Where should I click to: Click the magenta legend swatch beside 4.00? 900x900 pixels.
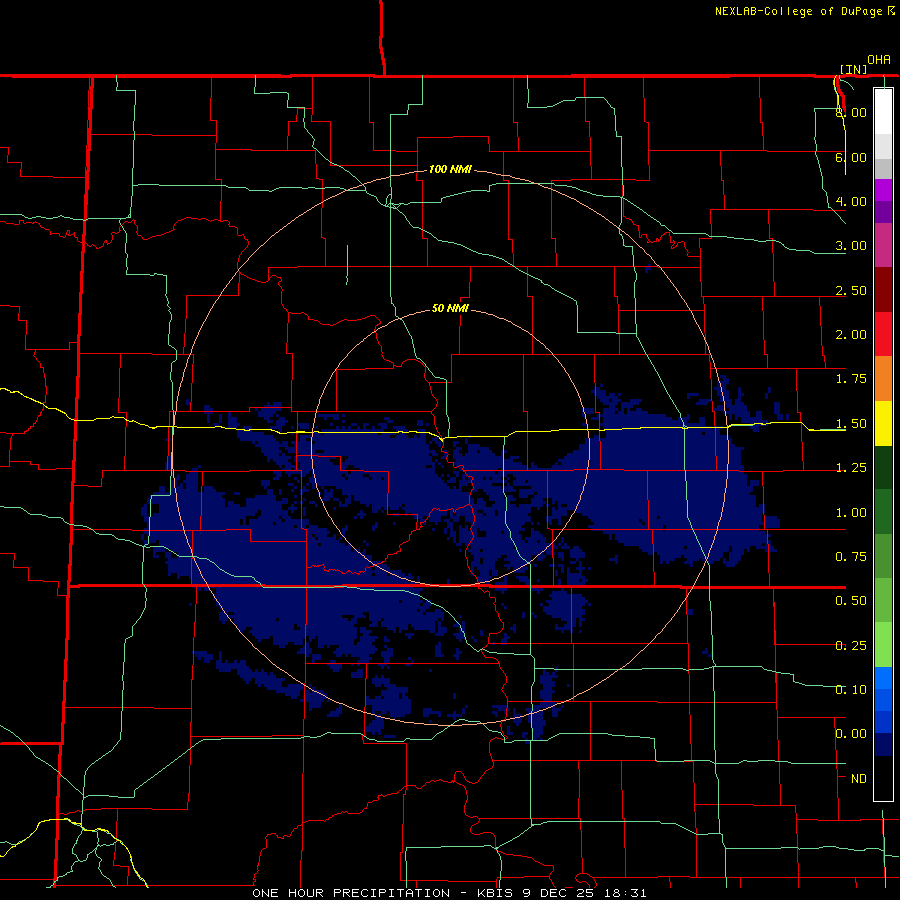(x=883, y=190)
